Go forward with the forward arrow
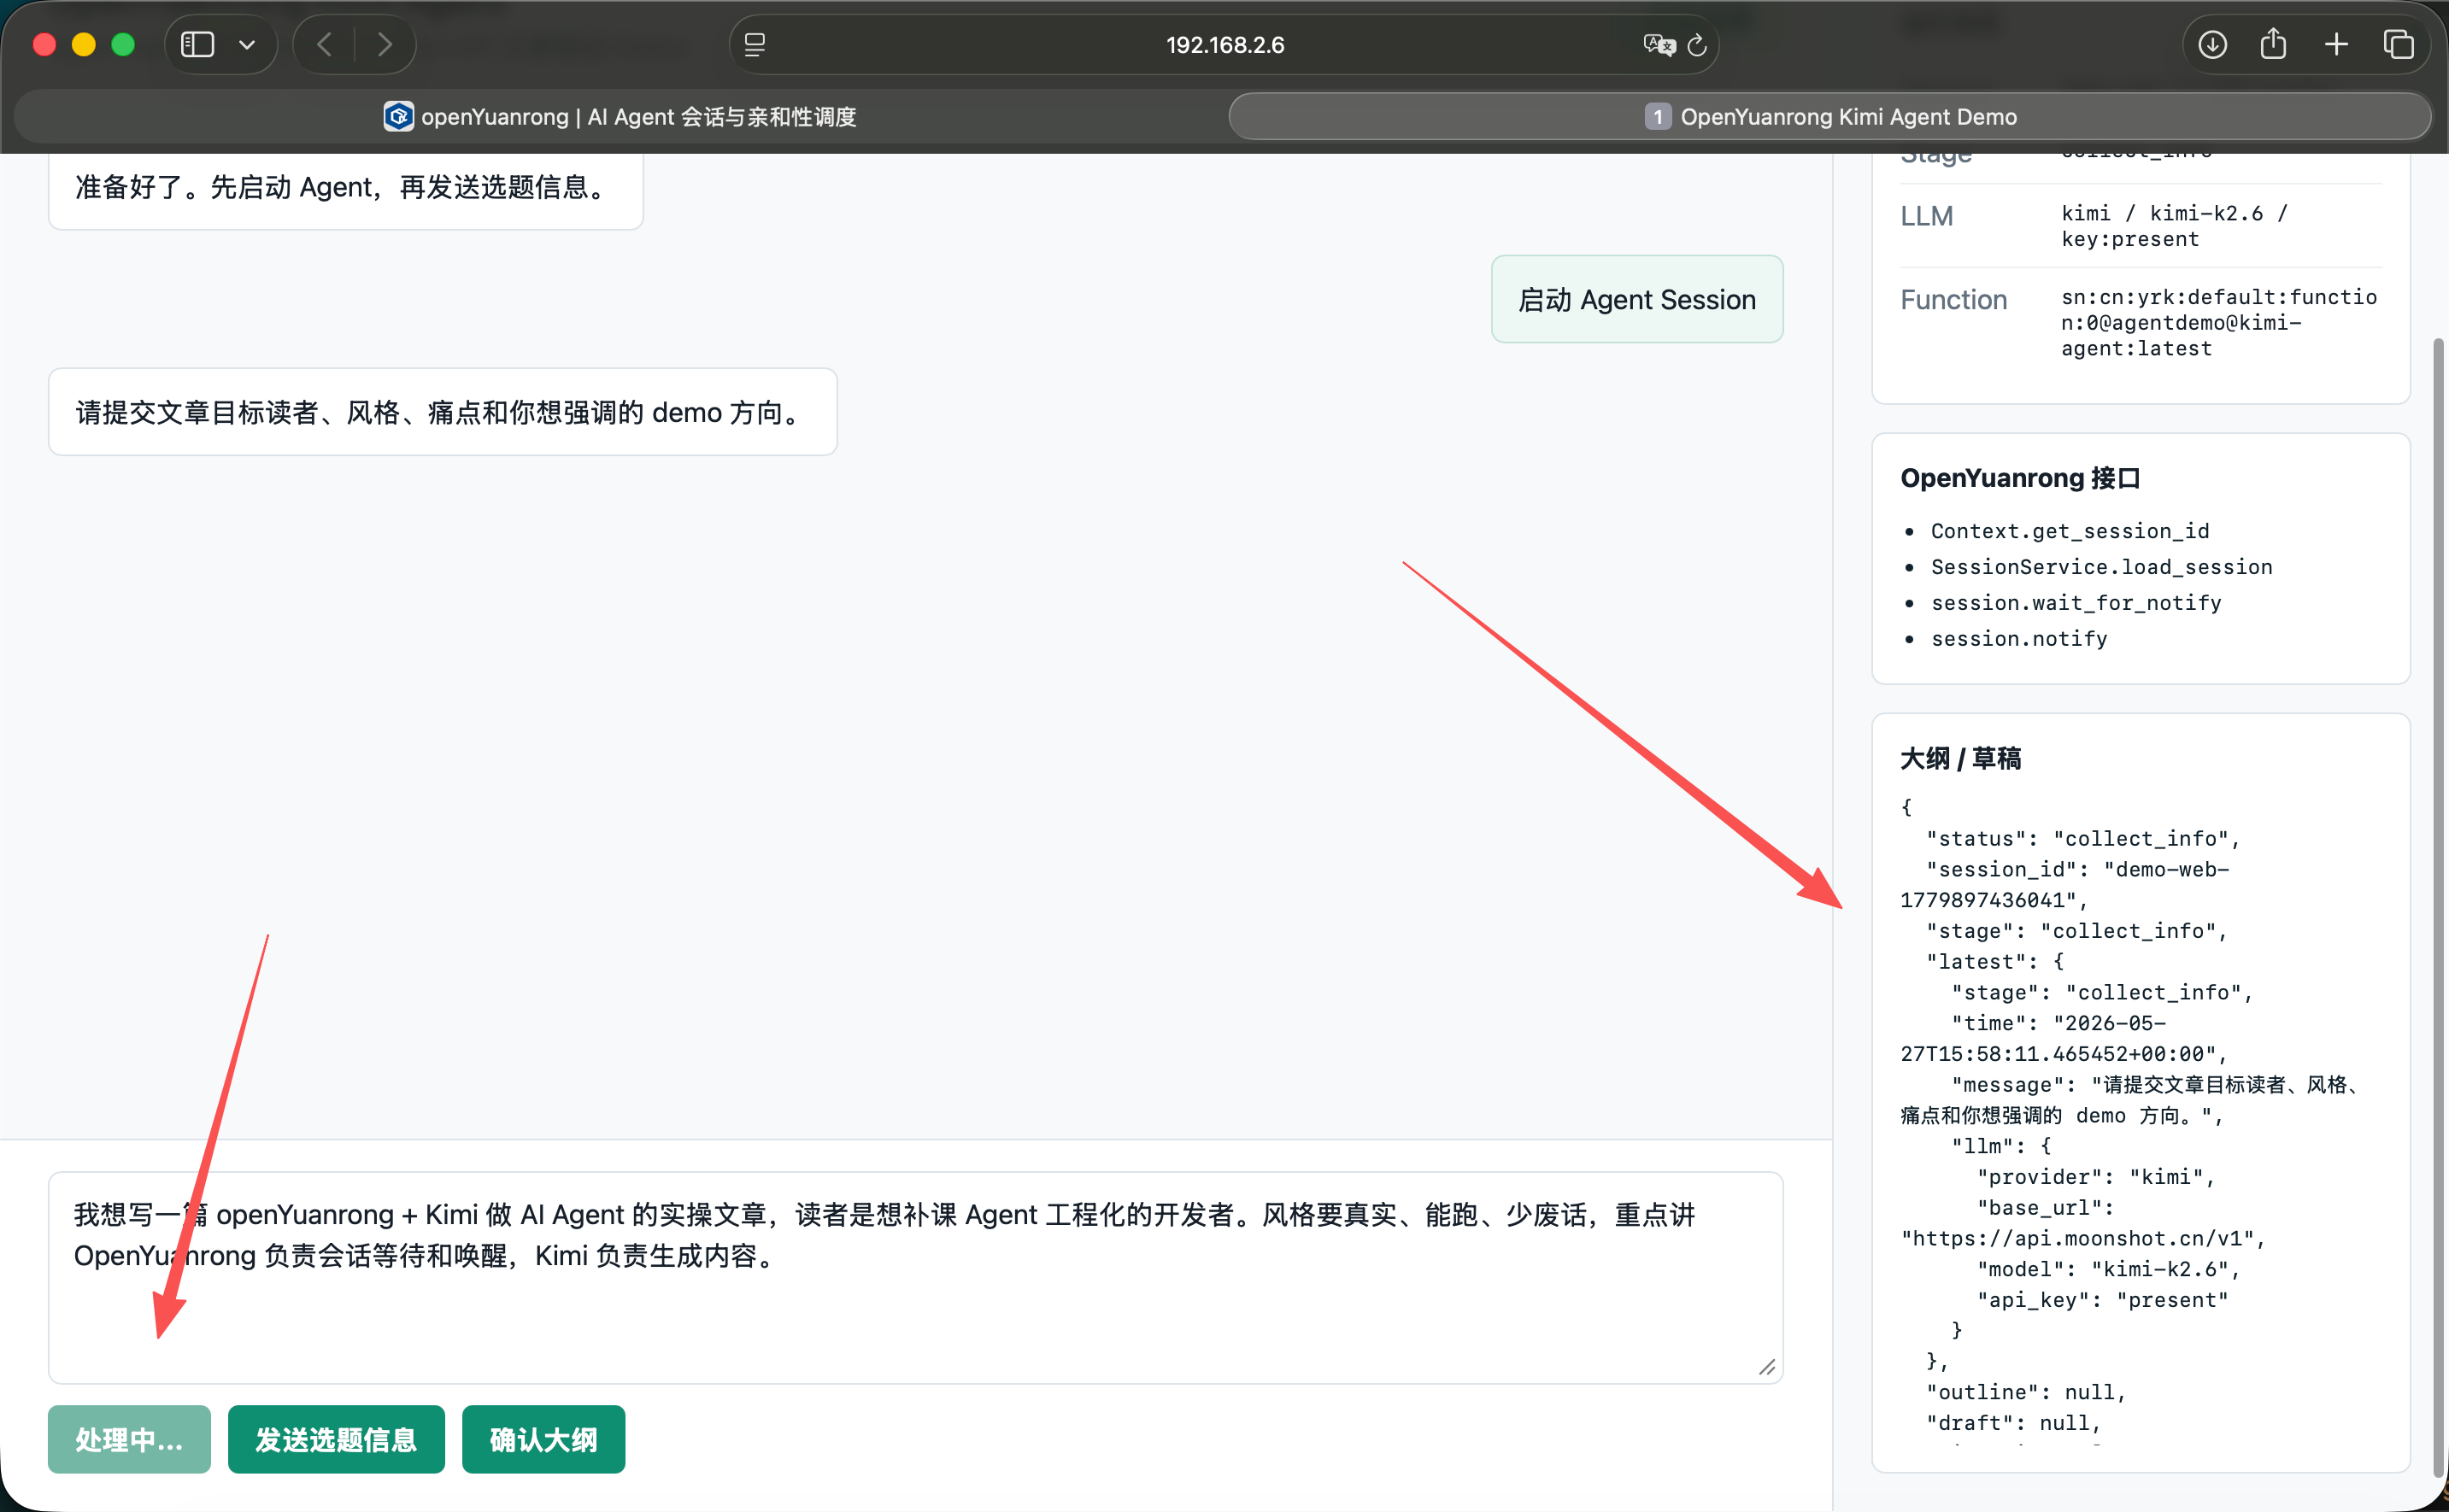 (384, 45)
